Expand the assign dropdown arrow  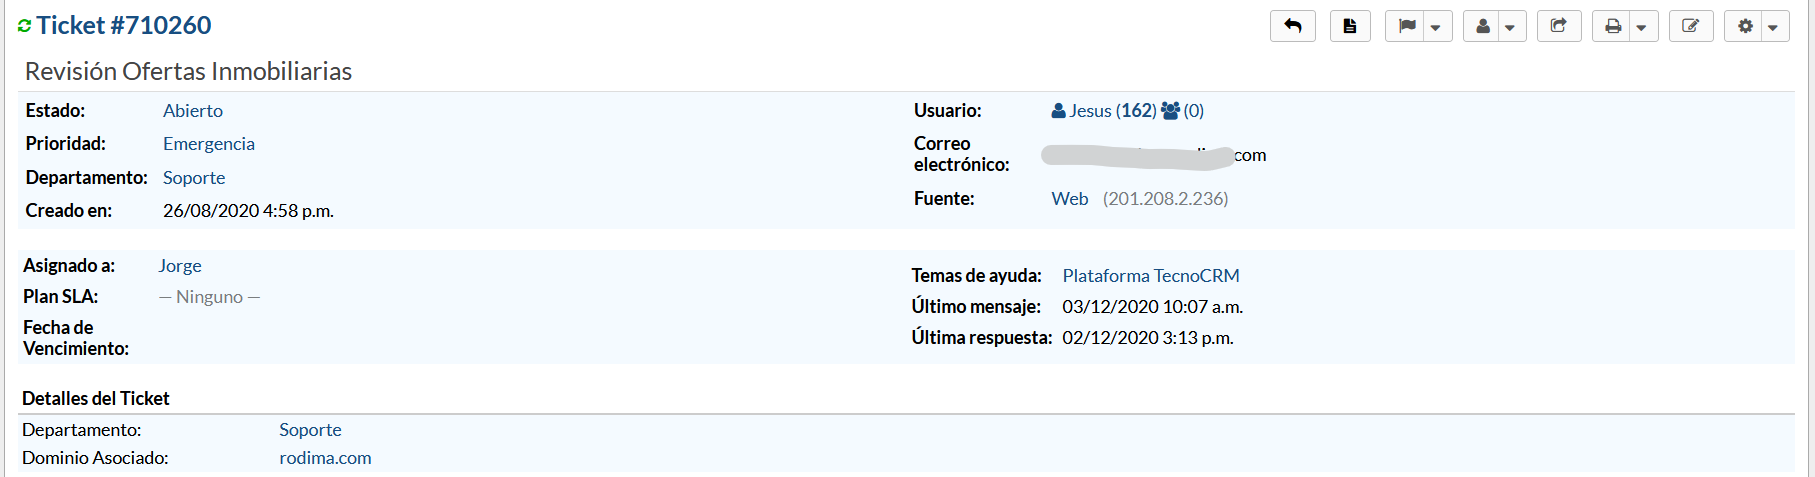(x=1510, y=27)
